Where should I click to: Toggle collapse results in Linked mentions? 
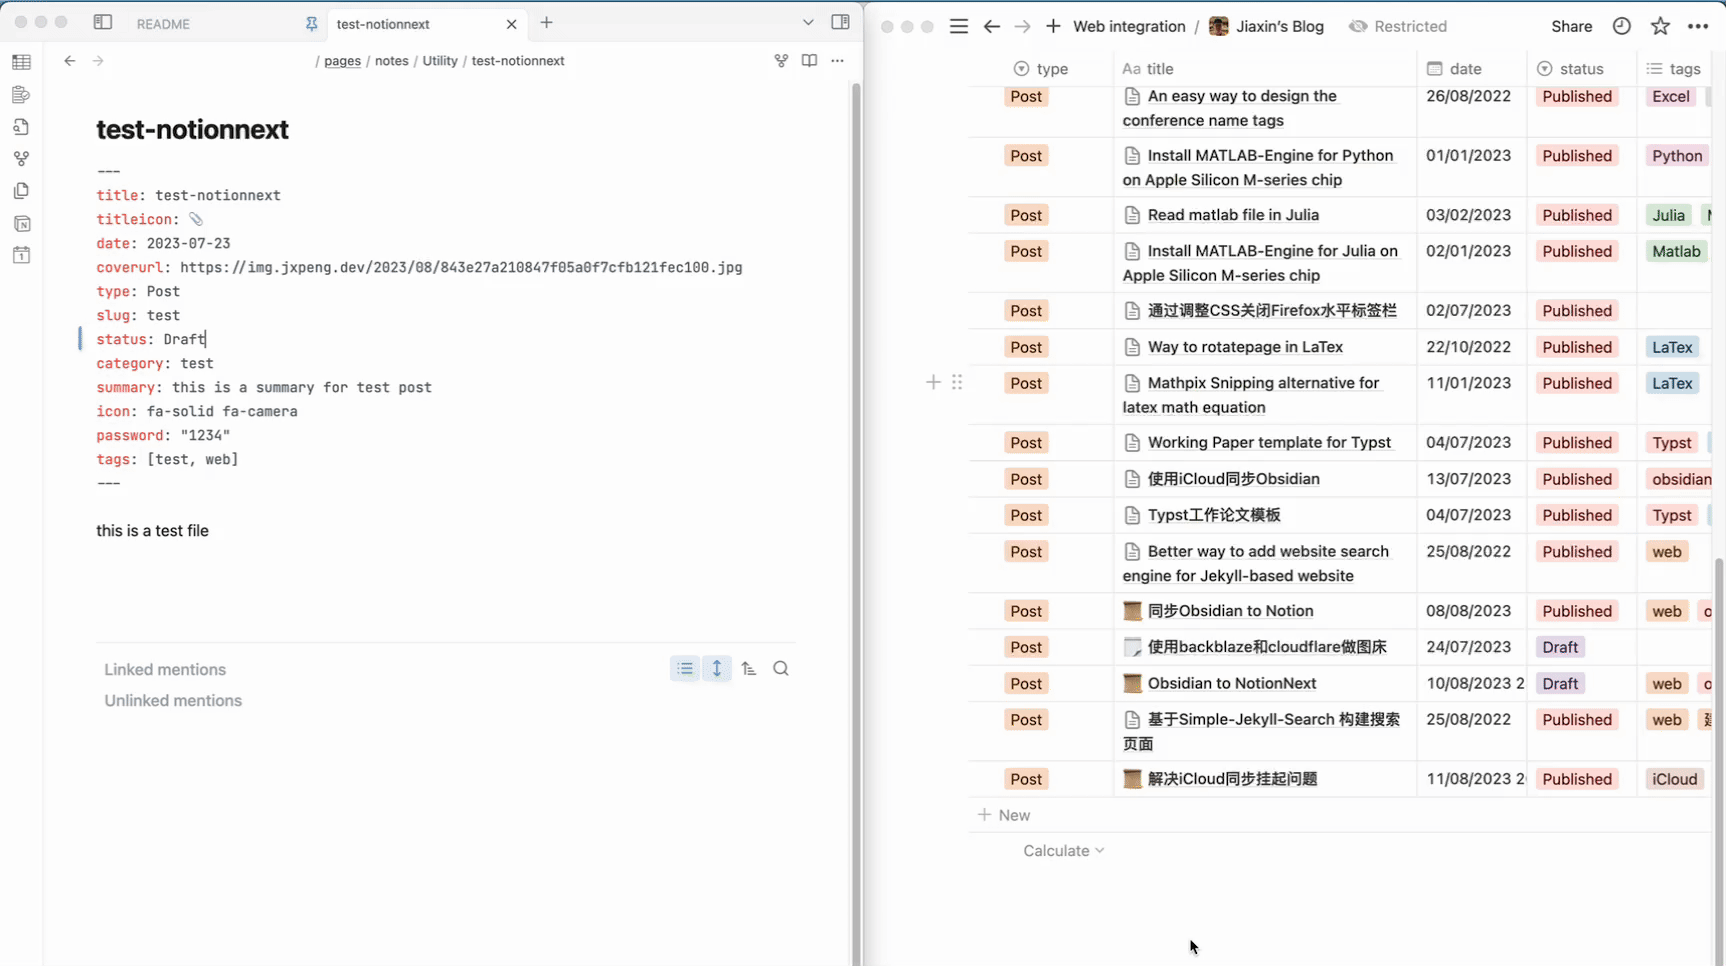click(x=685, y=669)
